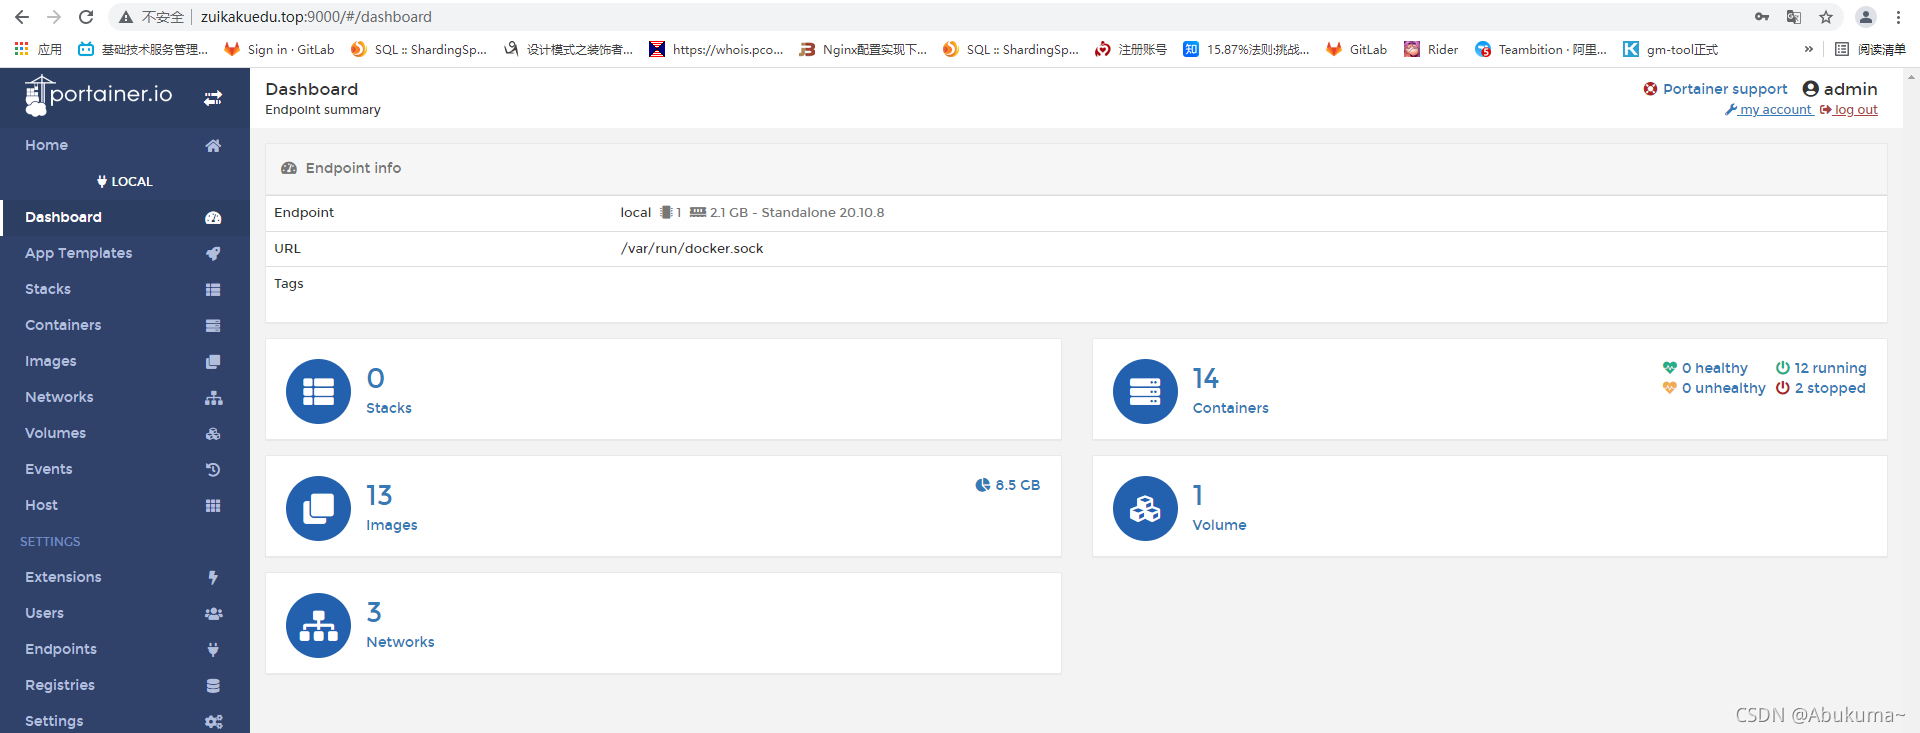1920x733 pixels.
Task: Click the browser address bar URL
Action: pos(316,17)
